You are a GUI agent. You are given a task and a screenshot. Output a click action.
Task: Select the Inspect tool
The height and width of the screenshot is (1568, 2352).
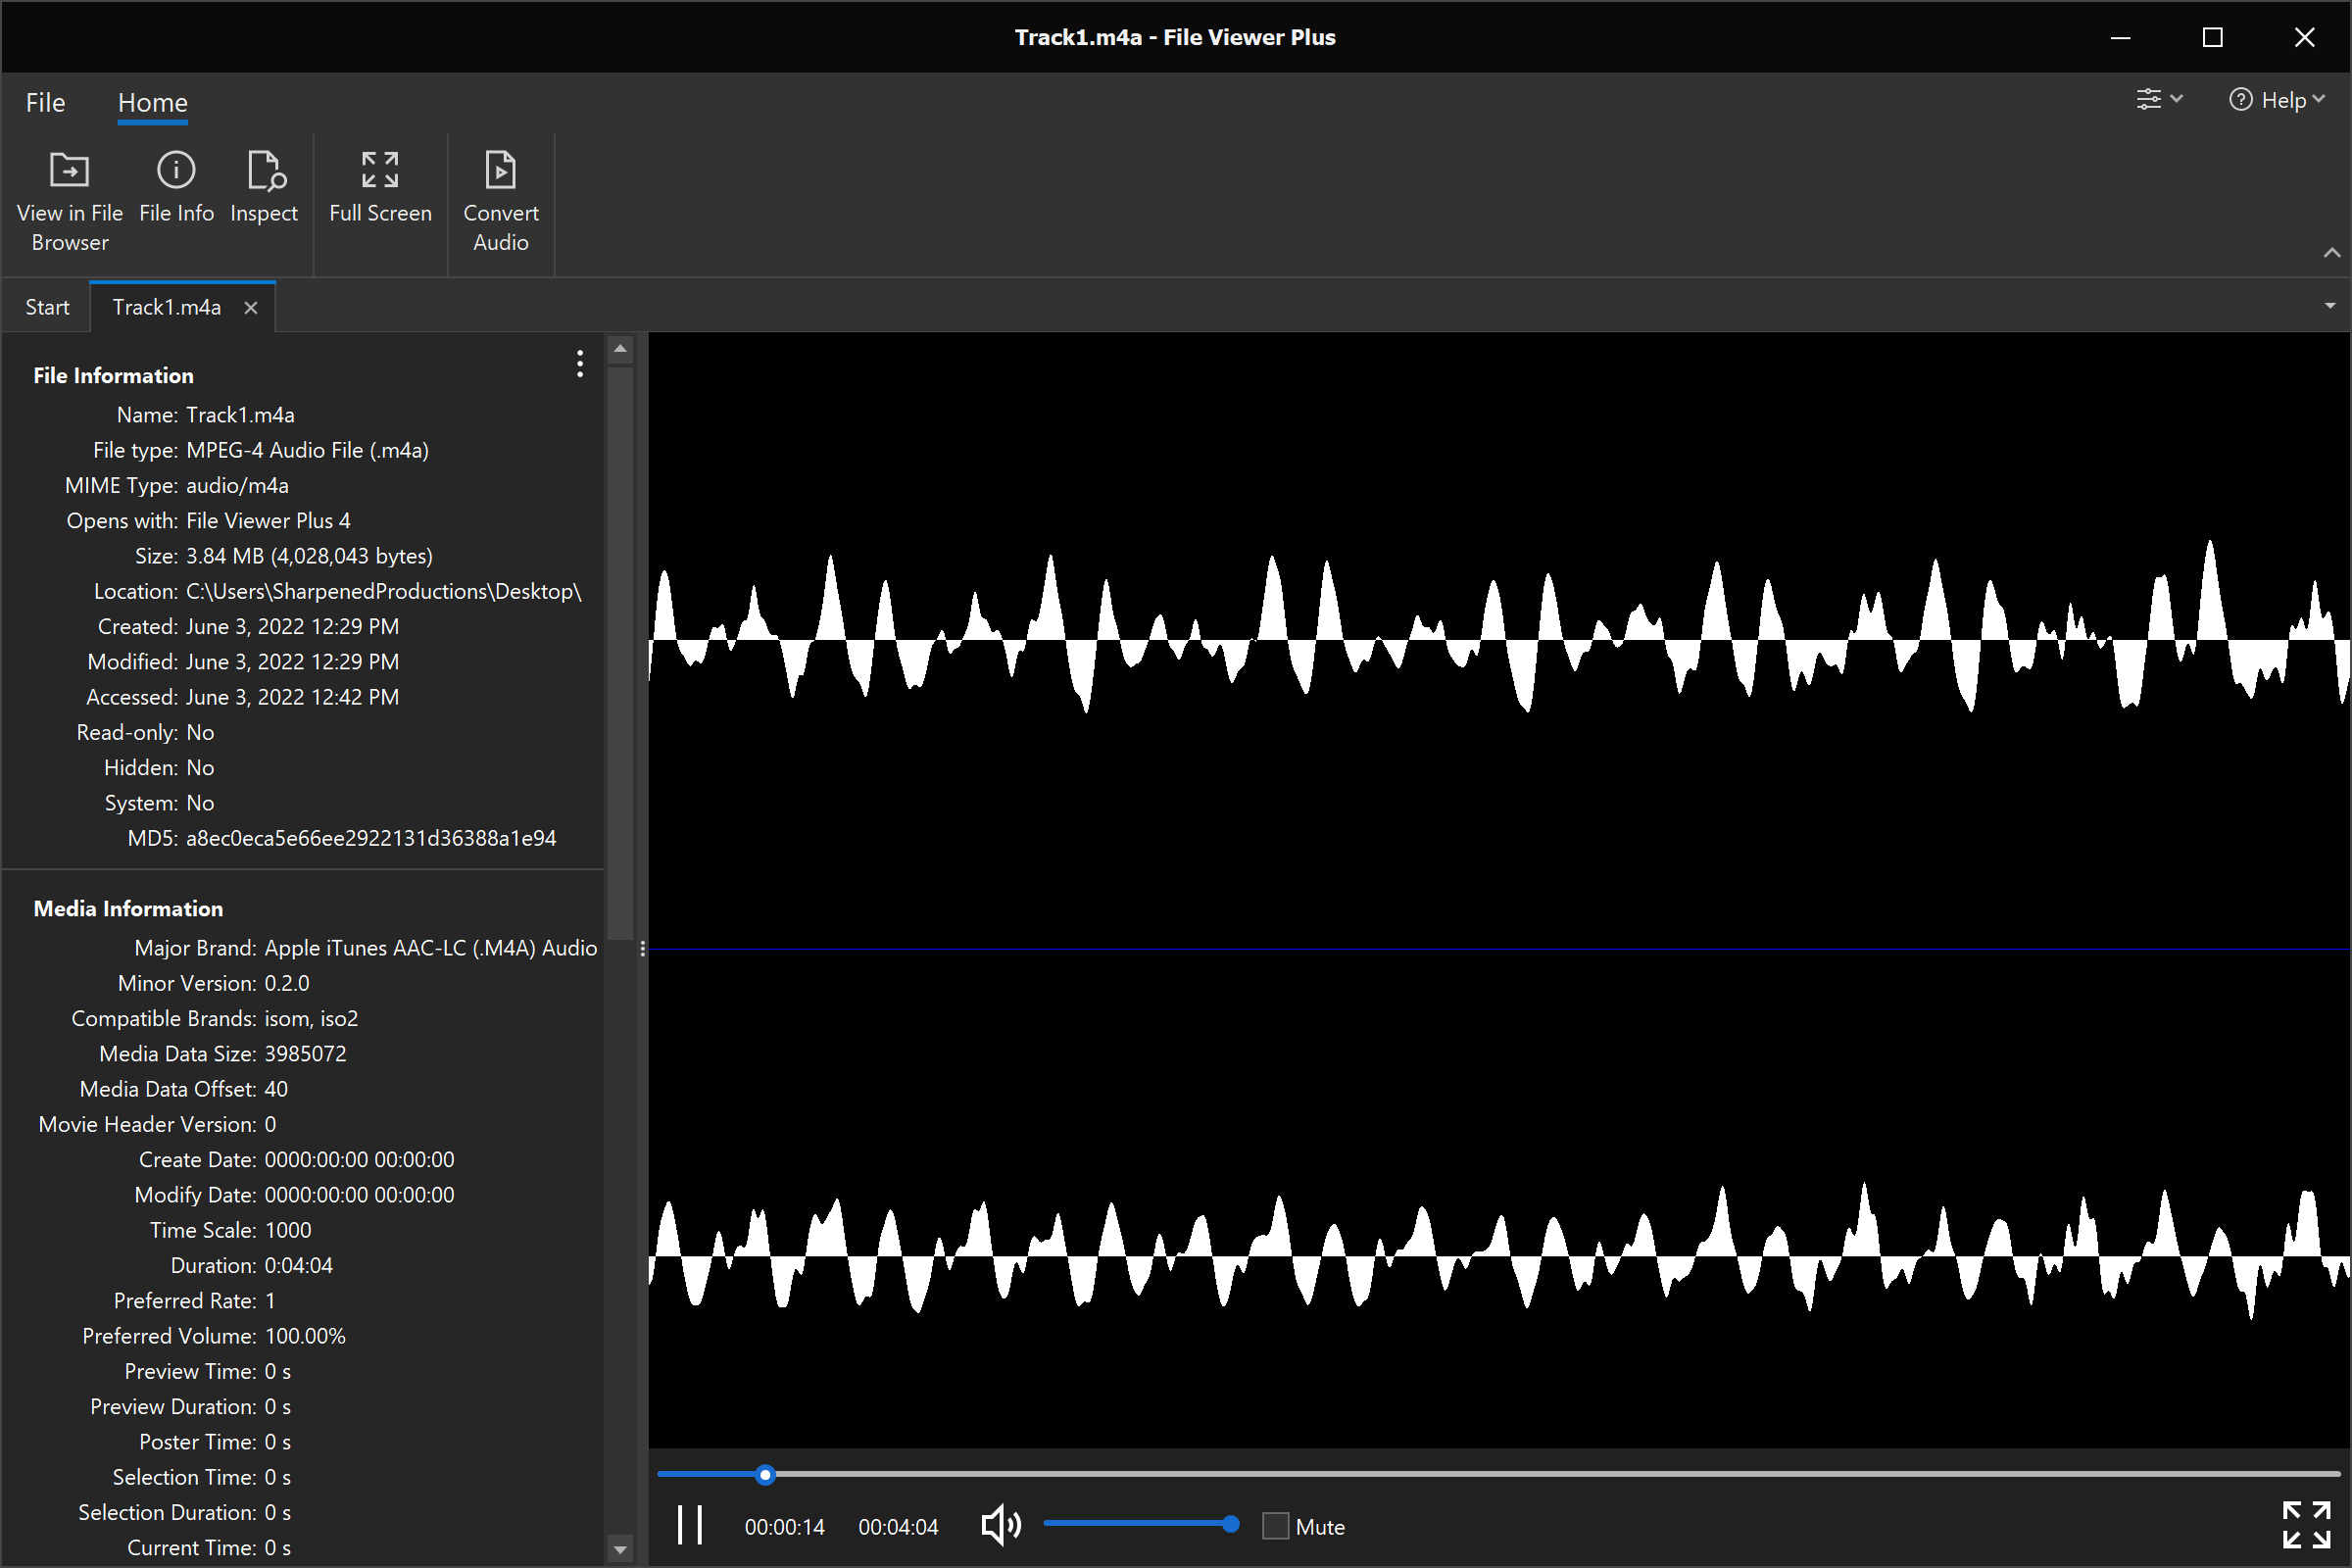(x=263, y=185)
